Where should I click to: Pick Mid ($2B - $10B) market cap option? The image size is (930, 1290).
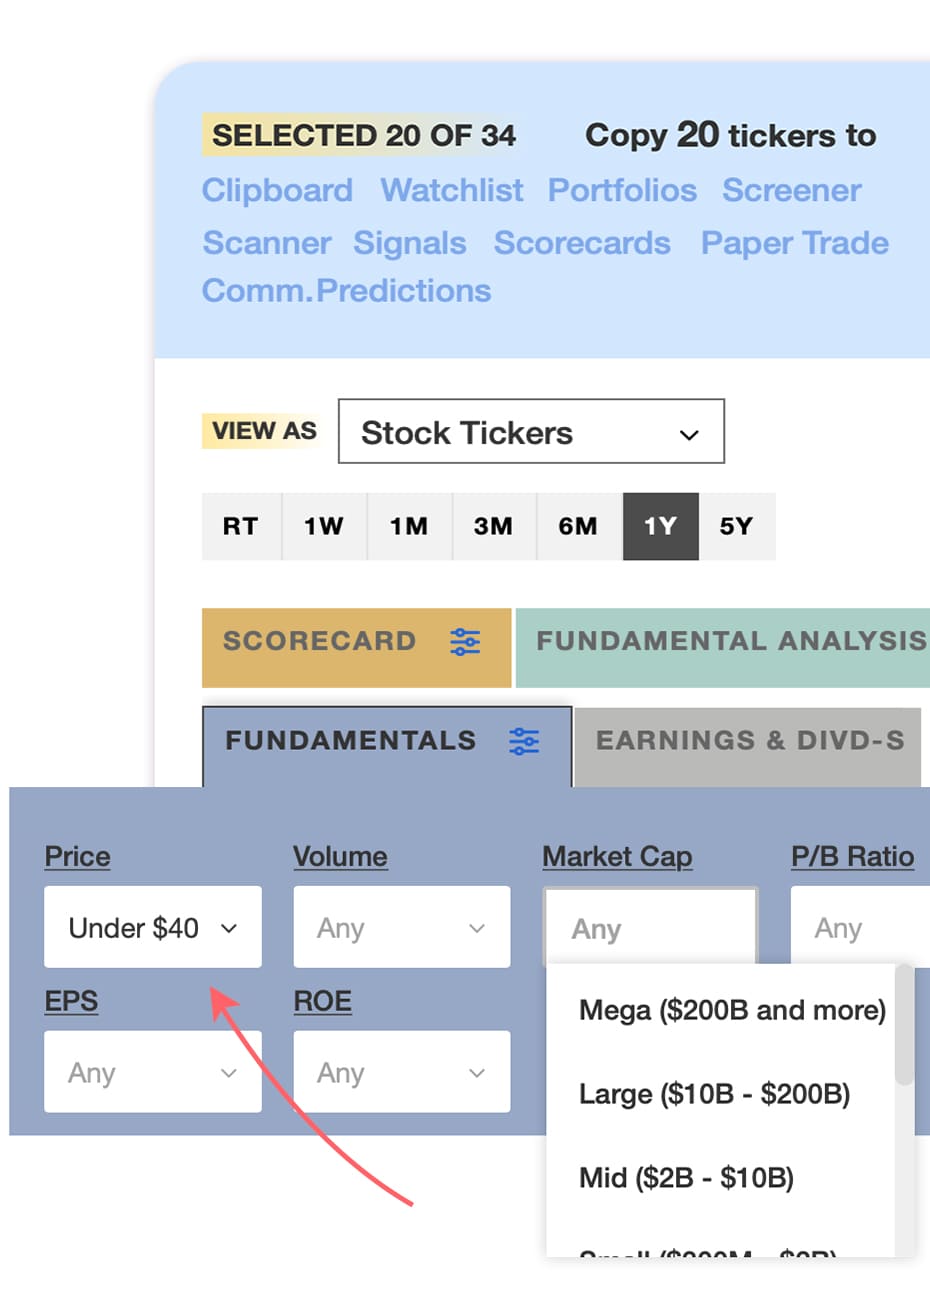pos(686,1177)
